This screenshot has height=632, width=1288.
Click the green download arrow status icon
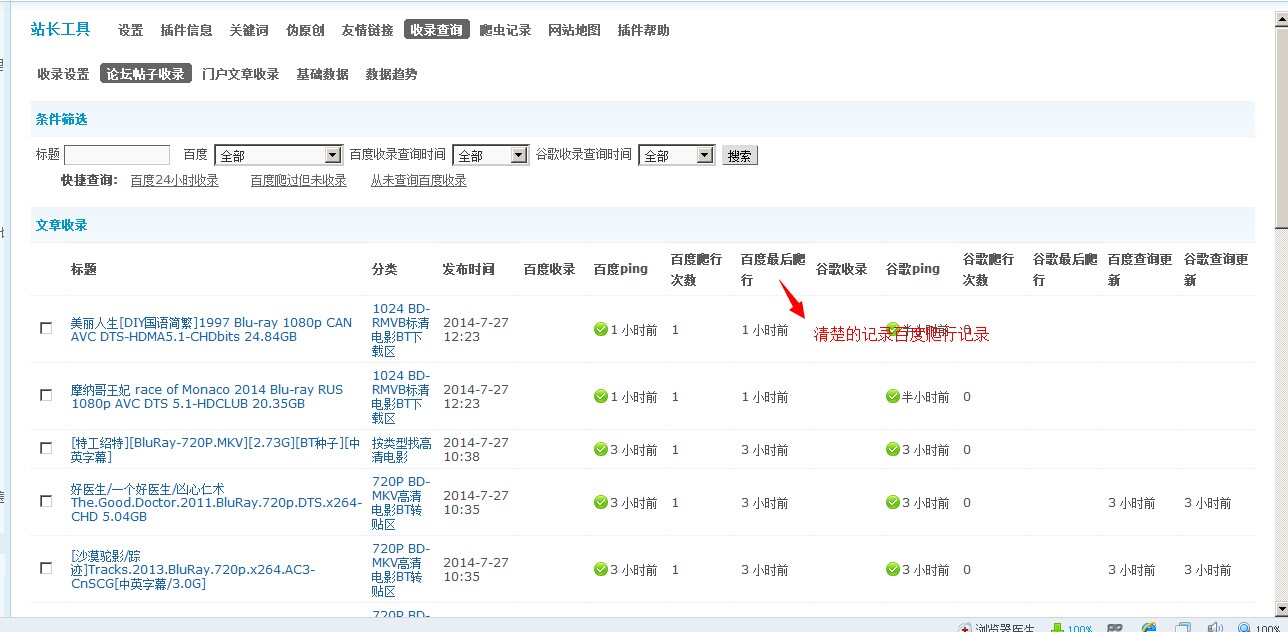click(x=1057, y=627)
